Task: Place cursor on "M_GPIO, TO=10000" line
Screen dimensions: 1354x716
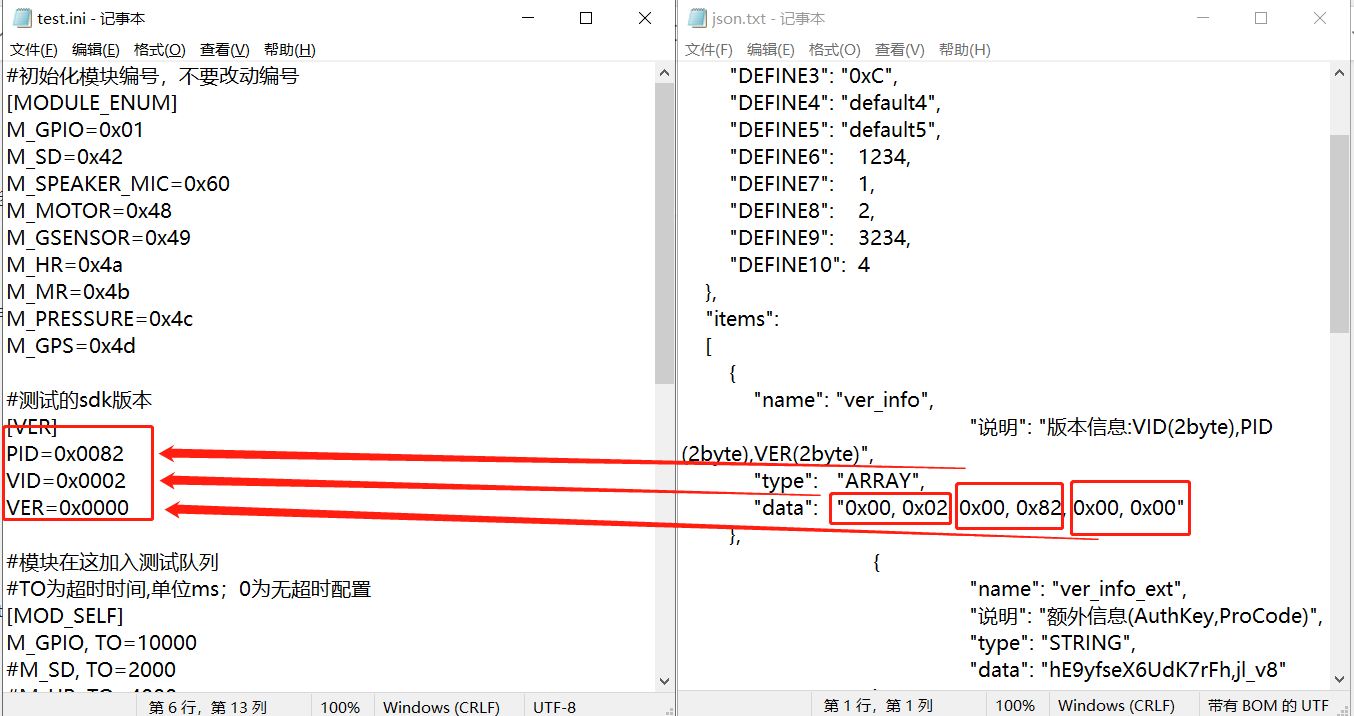Action: pos(101,643)
